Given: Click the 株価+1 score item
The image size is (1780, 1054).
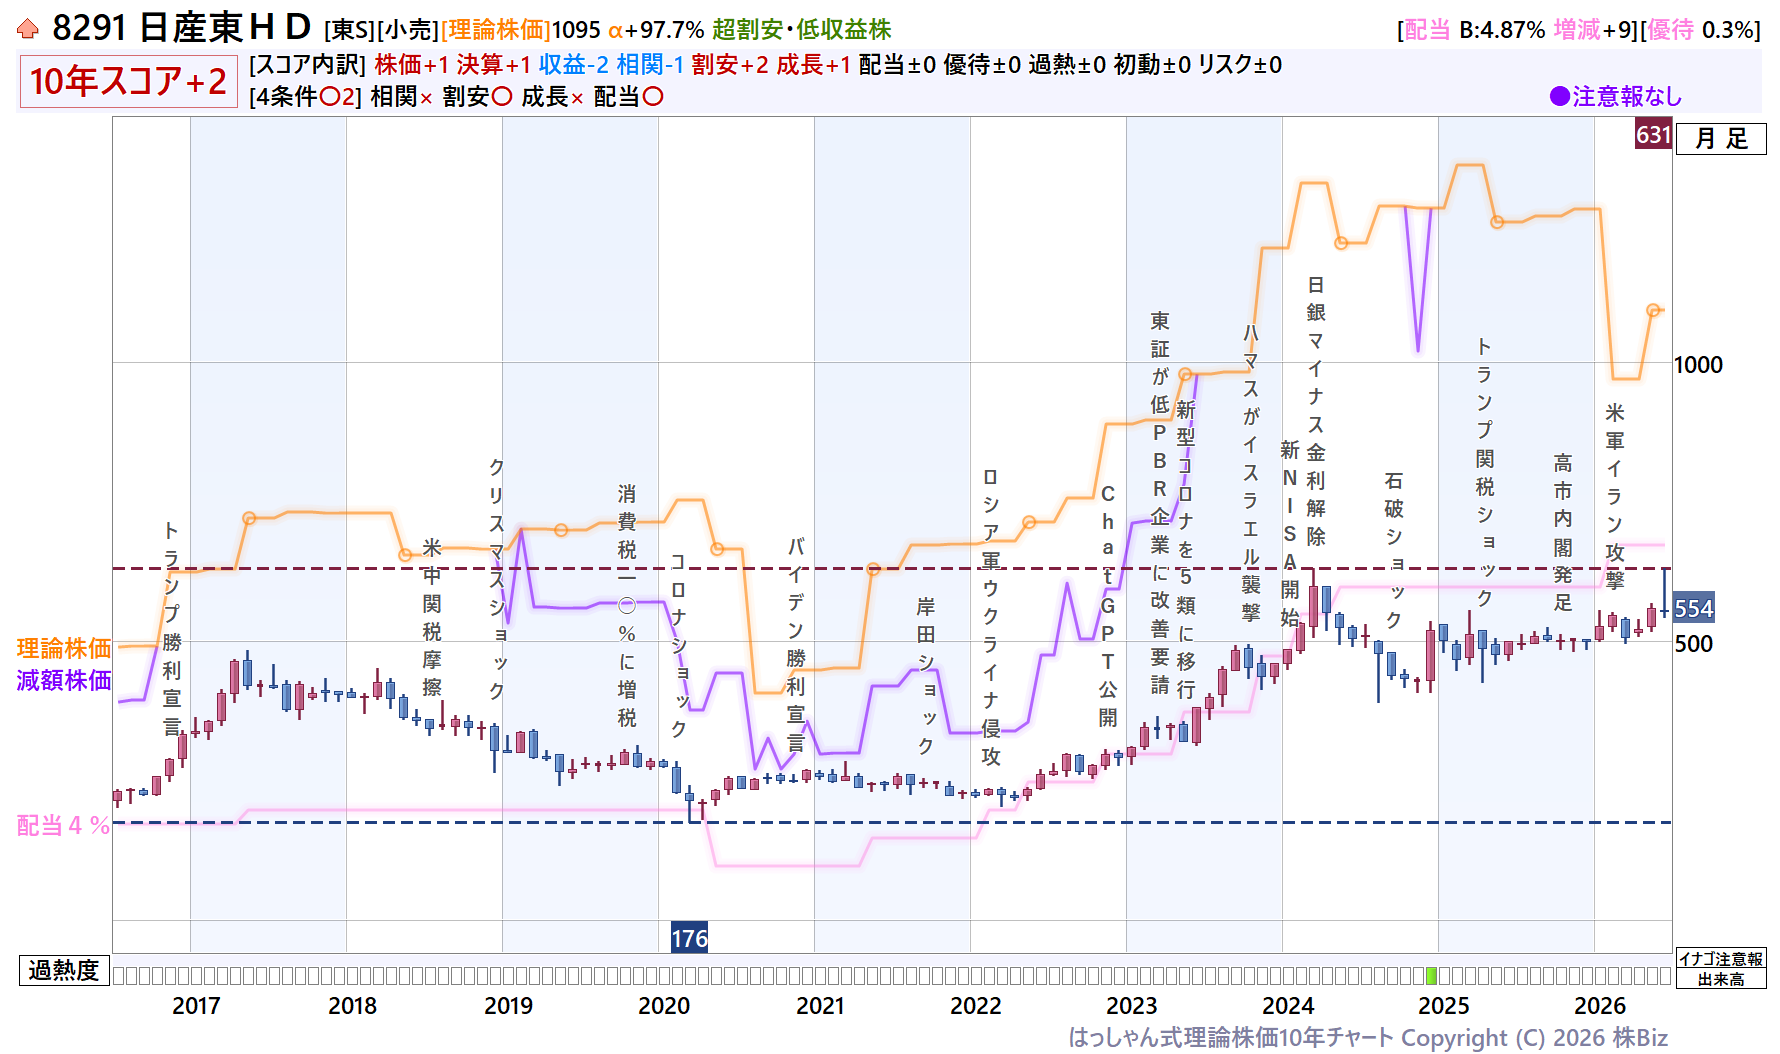Looking at the screenshot, I should (412, 65).
